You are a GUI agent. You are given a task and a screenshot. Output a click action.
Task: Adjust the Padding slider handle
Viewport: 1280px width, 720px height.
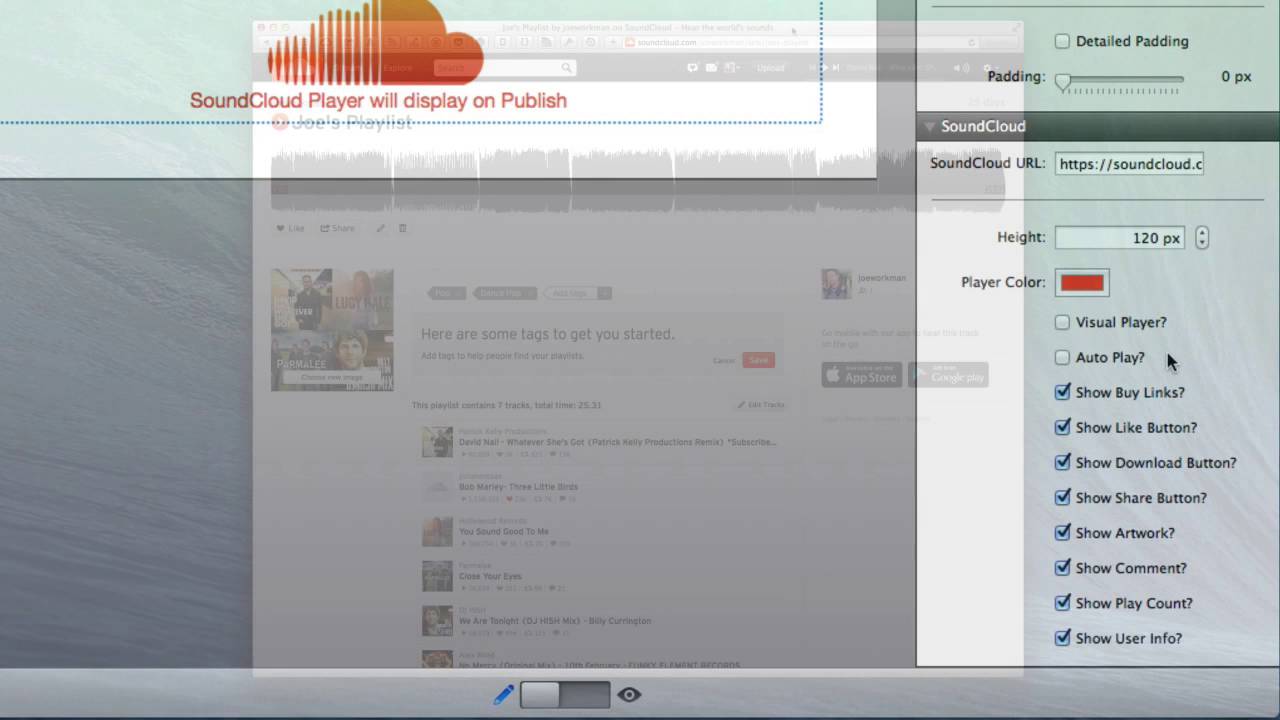(x=1063, y=81)
